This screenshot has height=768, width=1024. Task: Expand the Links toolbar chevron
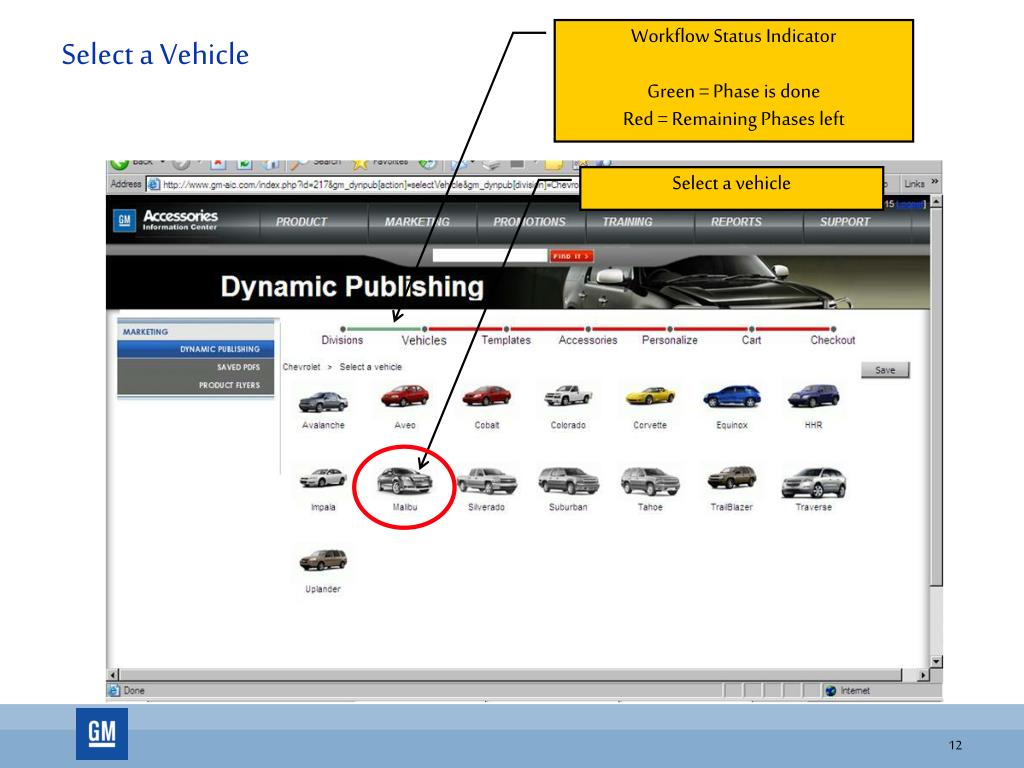click(x=935, y=182)
